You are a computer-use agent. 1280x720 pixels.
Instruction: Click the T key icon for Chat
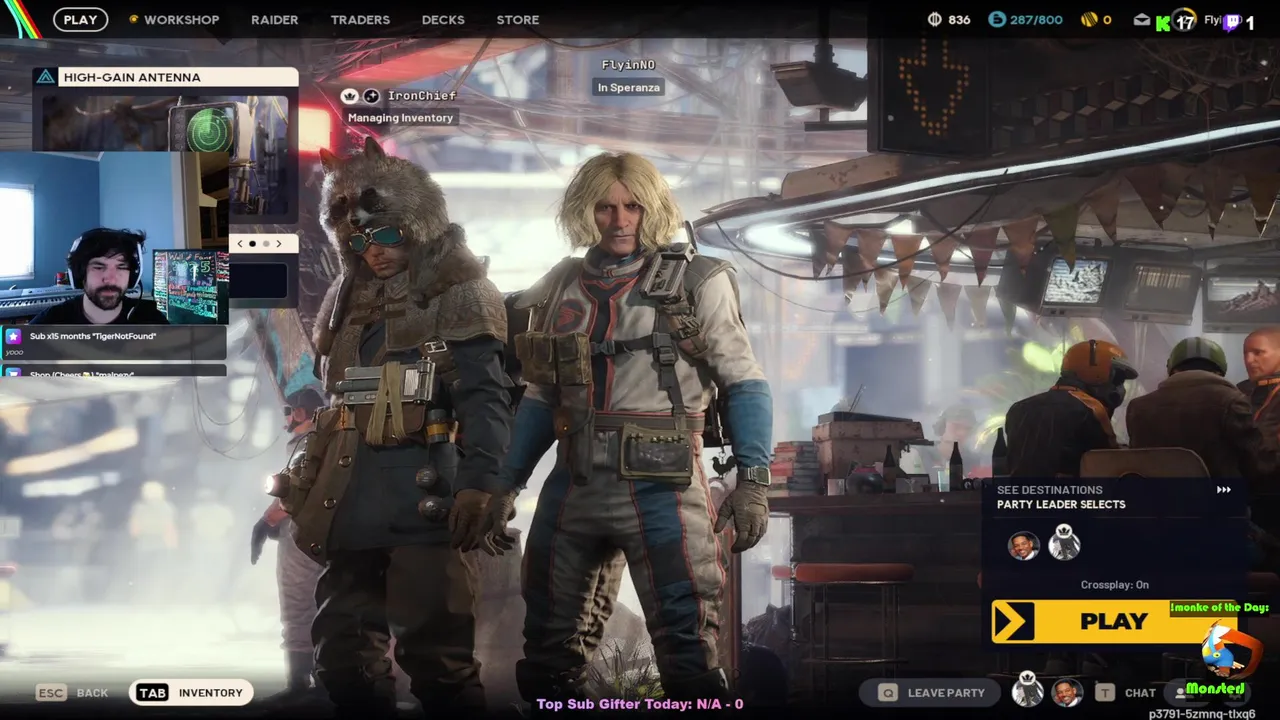1105,692
